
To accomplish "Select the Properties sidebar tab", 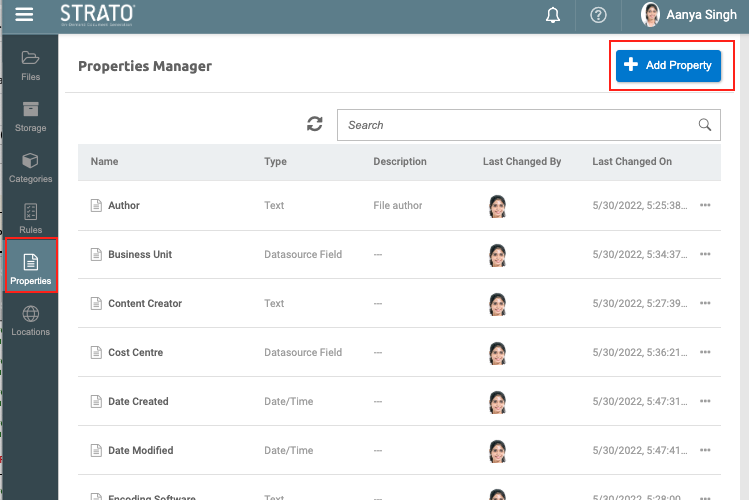I will click(x=30, y=268).
